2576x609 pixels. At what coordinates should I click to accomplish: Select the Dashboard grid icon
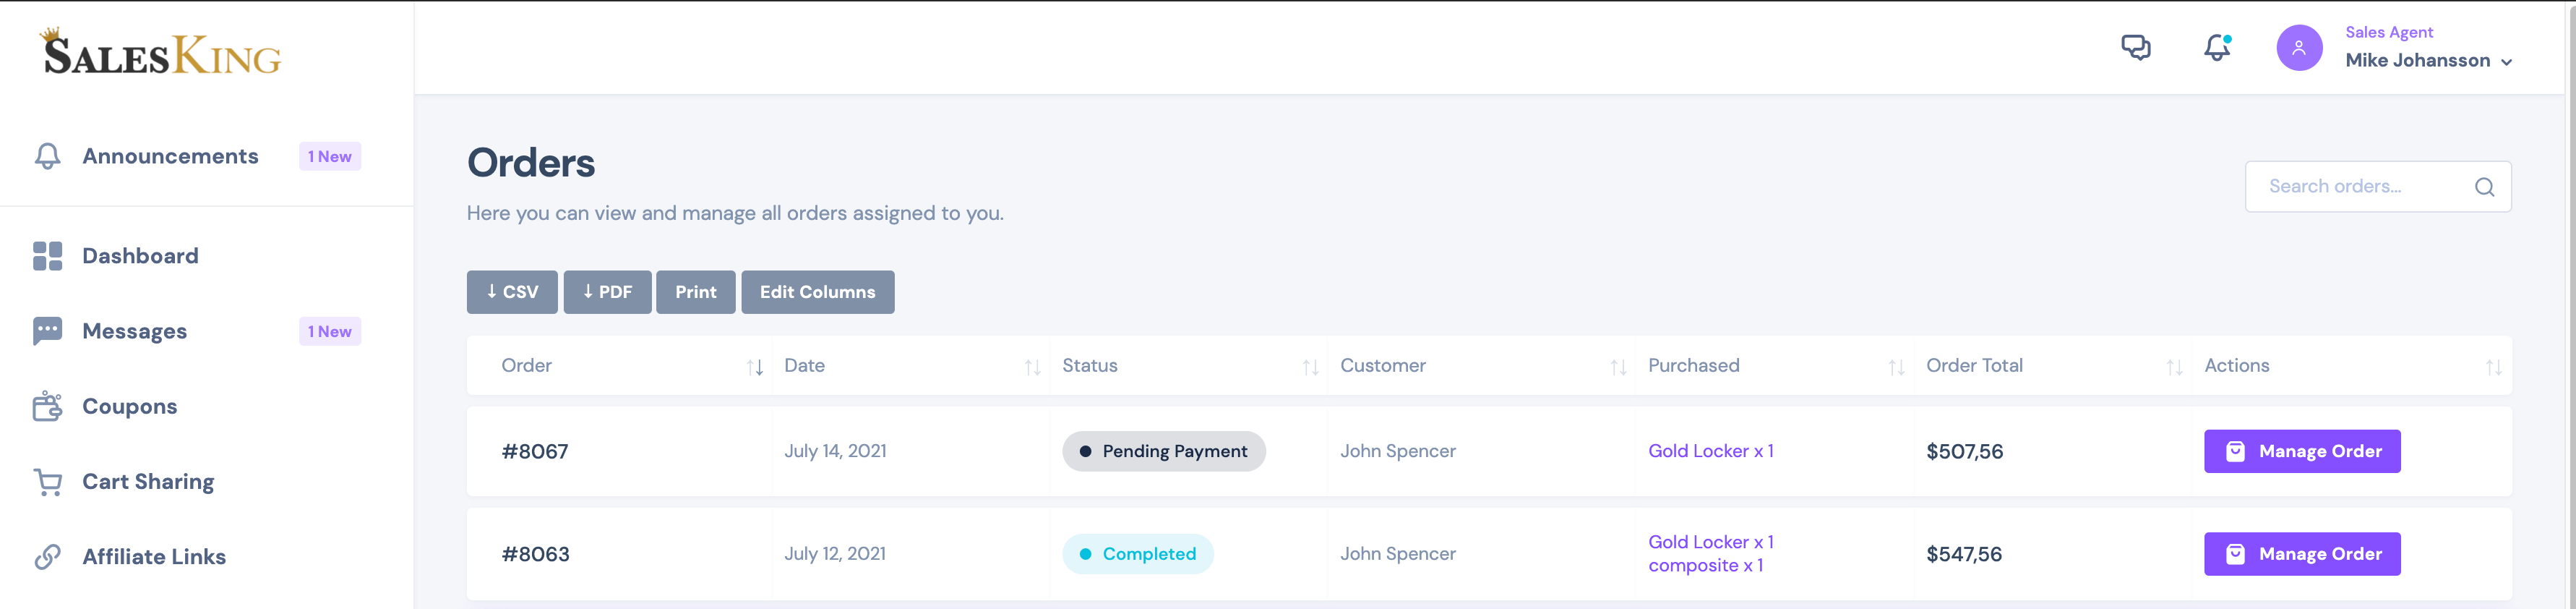click(46, 256)
